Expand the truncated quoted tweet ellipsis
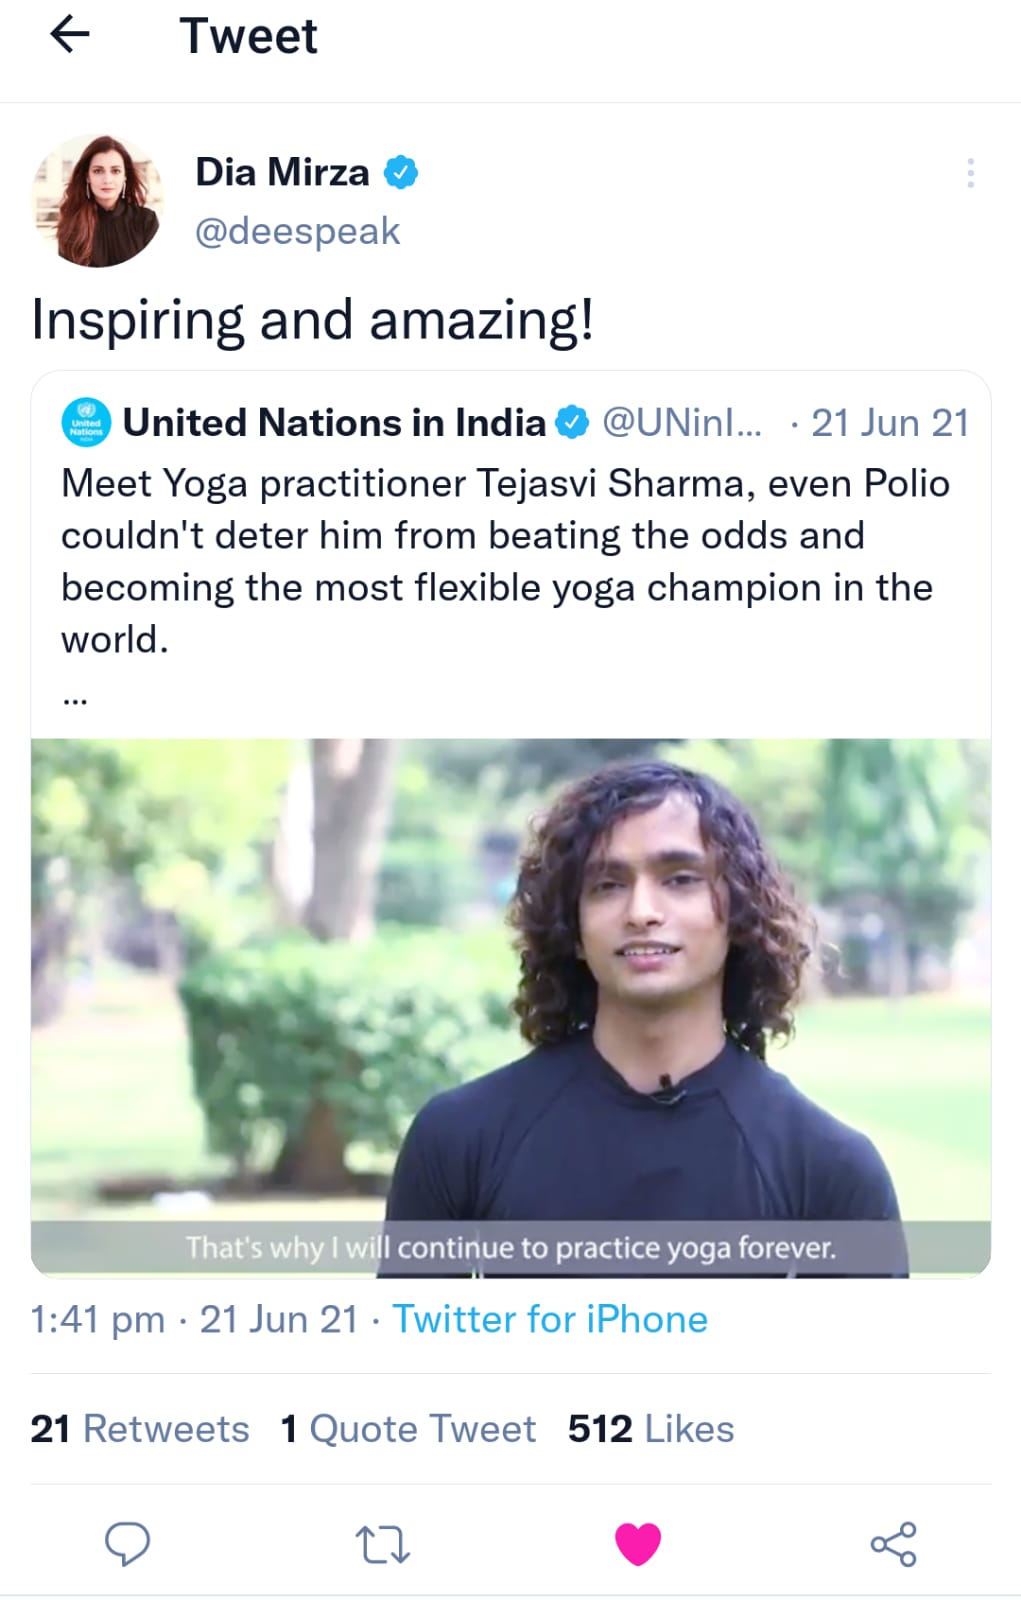 point(75,699)
